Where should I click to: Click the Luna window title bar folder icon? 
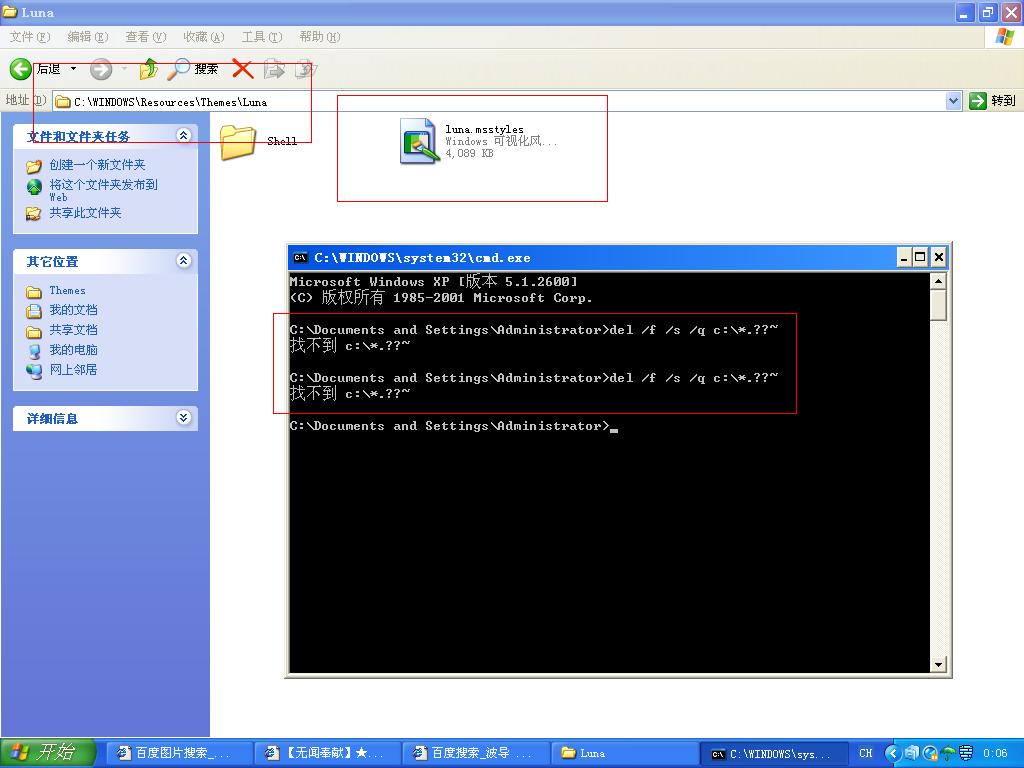10,12
